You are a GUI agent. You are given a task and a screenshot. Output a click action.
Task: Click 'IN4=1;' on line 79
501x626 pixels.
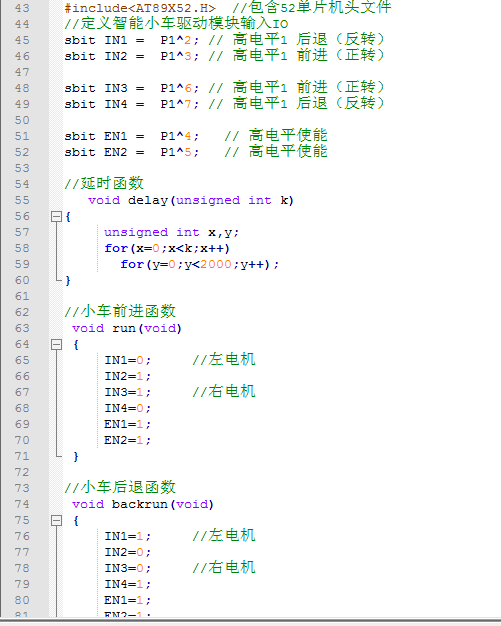tap(127, 584)
